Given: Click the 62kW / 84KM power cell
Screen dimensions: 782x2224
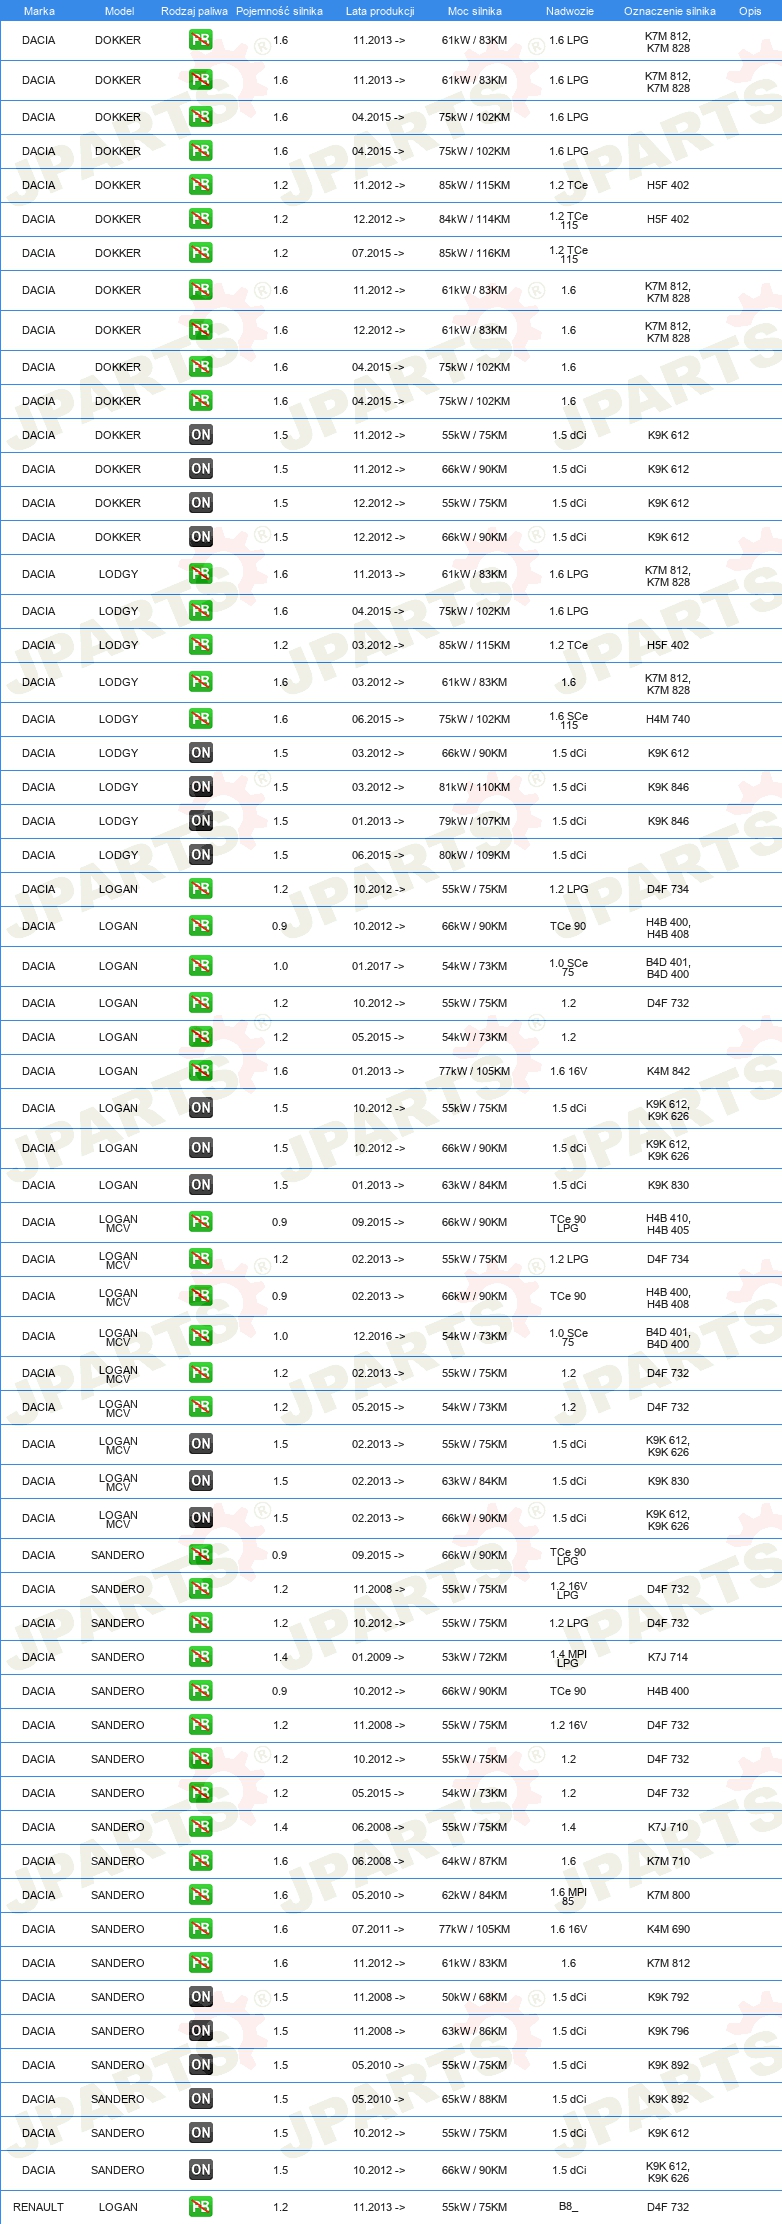Looking at the screenshot, I should [x=474, y=1895].
